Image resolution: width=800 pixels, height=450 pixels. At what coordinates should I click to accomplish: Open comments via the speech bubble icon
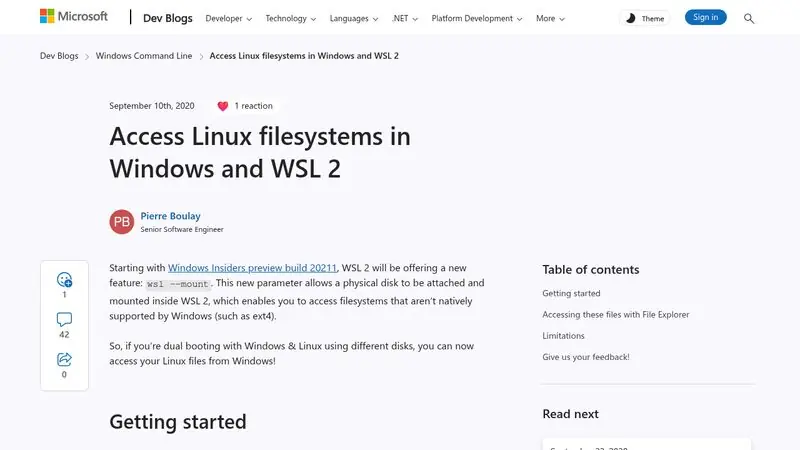pos(64,319)
